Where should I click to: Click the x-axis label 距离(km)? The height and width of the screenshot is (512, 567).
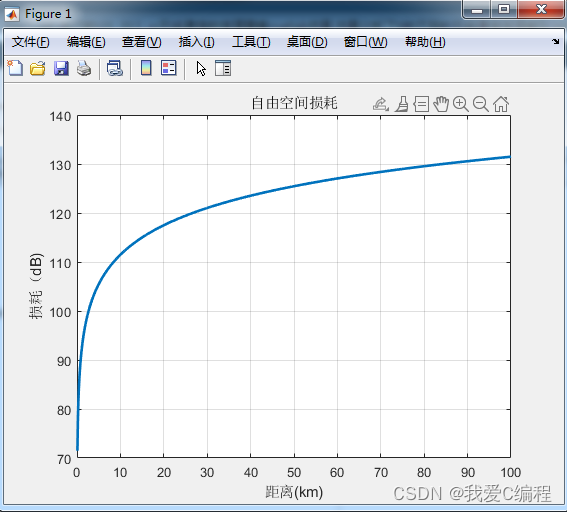coord(294,492)
